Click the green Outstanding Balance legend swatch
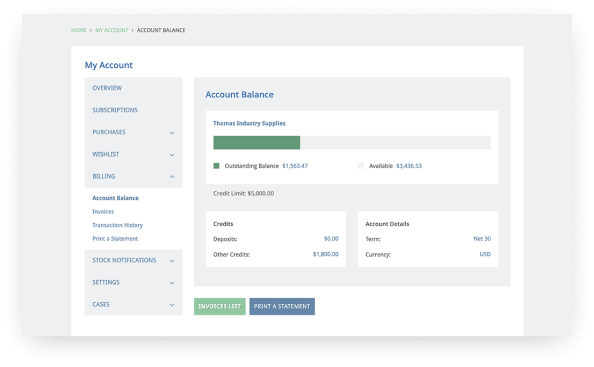594x367 pixels. click(x=216, y=166)
